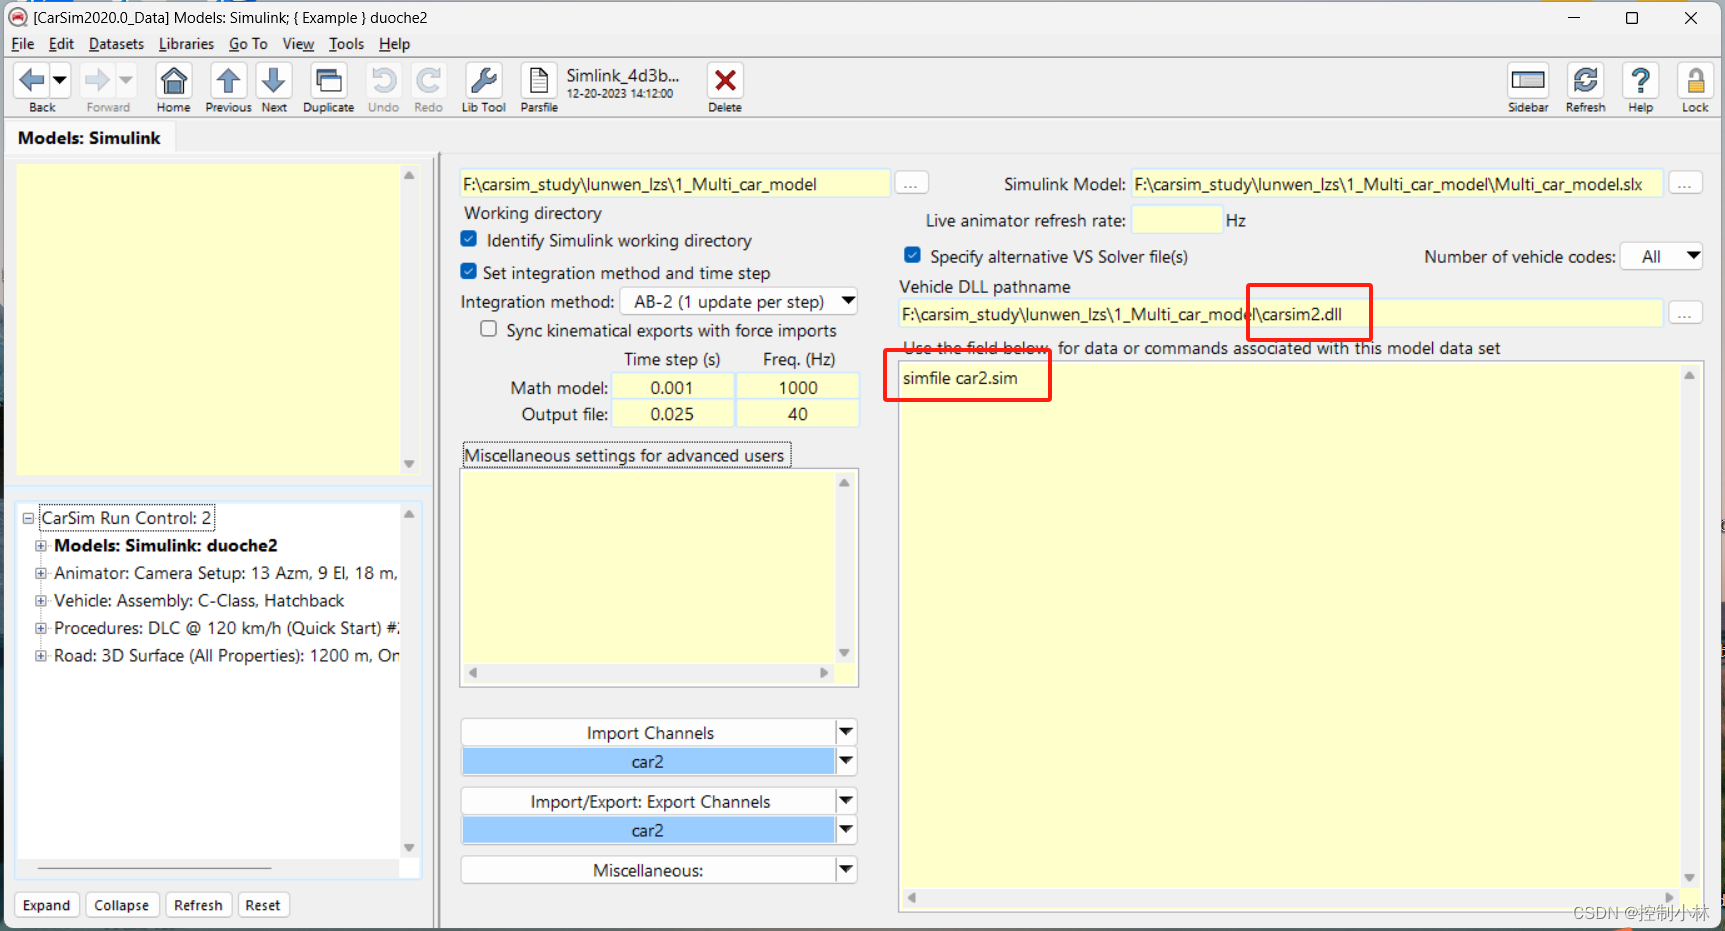Click the notes panel vertical scrollbar

[409, 319]
